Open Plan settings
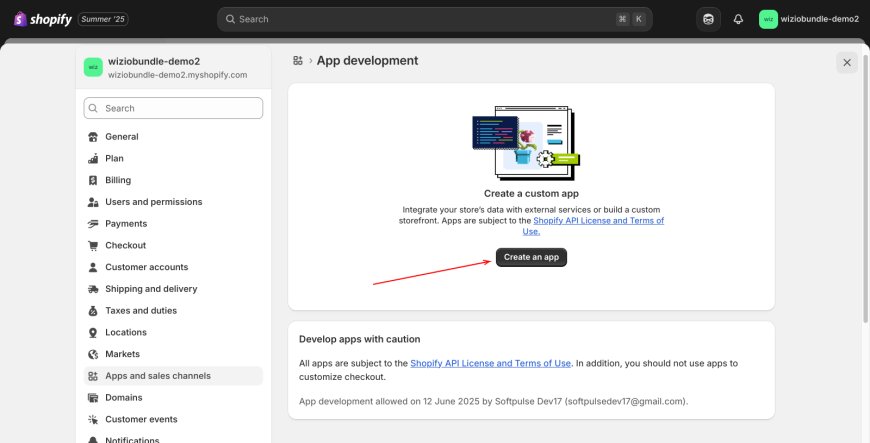 [x=173, y=158]
